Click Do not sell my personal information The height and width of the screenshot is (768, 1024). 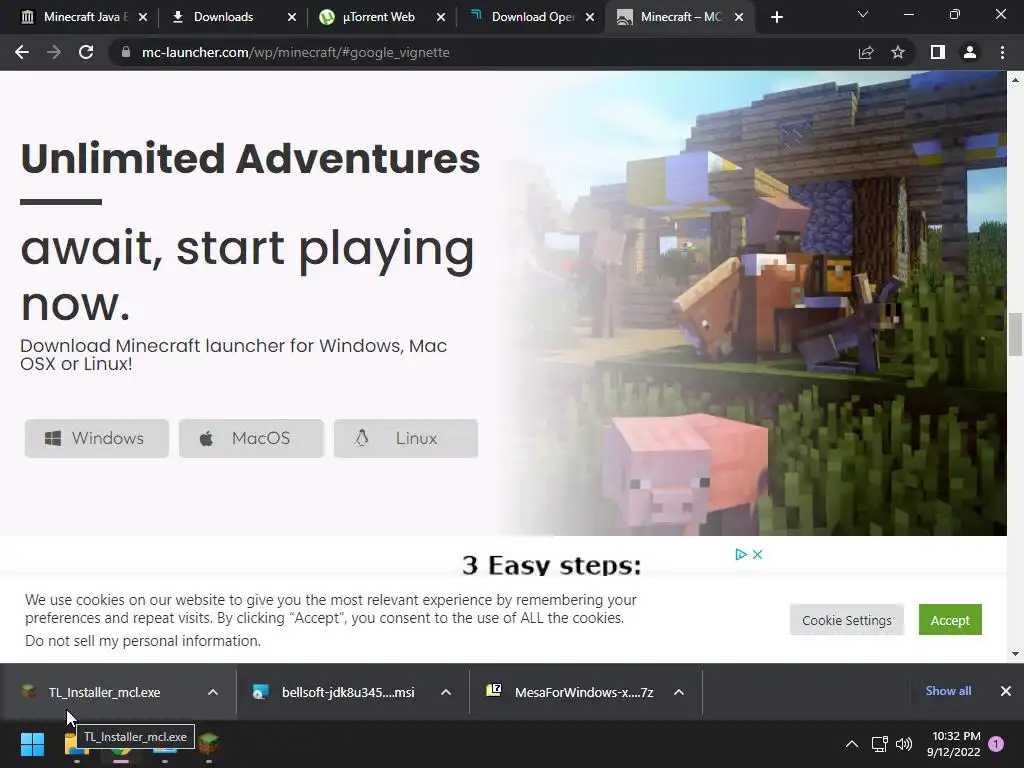coord(143,641)
